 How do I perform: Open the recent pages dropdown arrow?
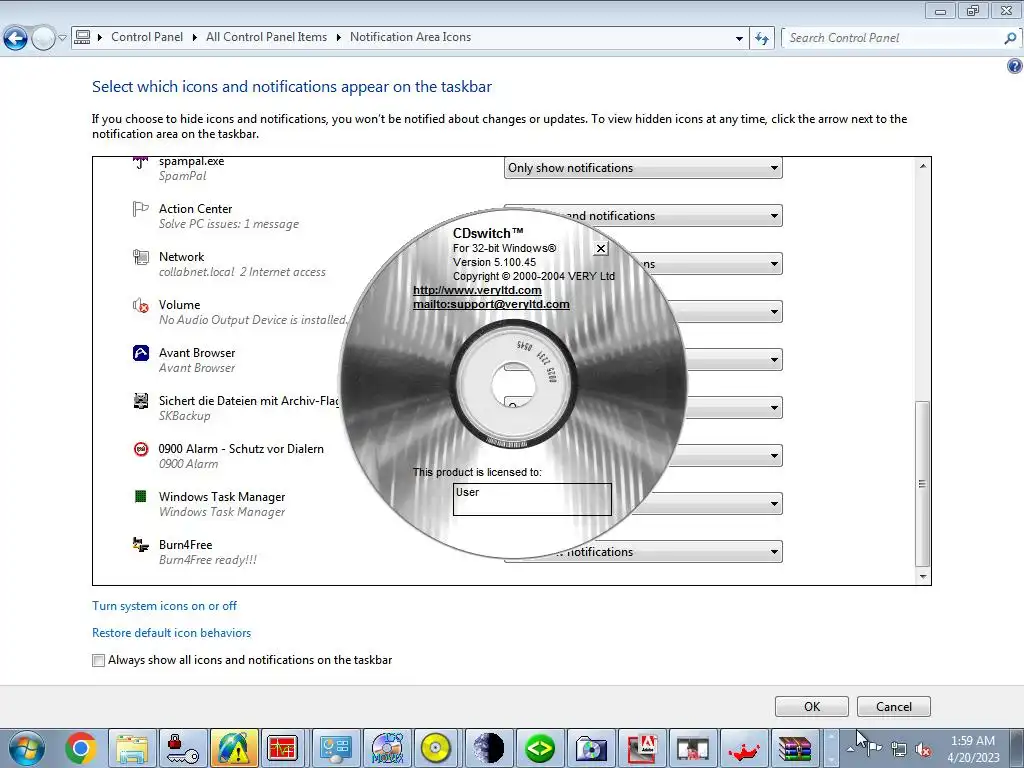pos(63,38)
